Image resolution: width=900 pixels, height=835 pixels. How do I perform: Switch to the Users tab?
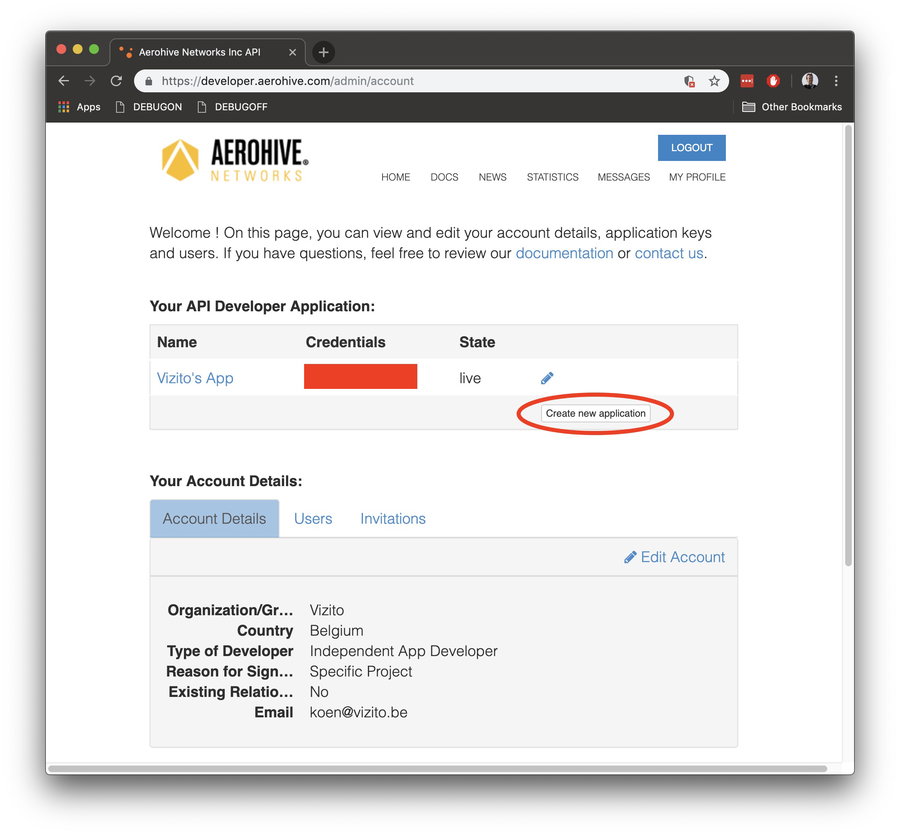(313, 519)
